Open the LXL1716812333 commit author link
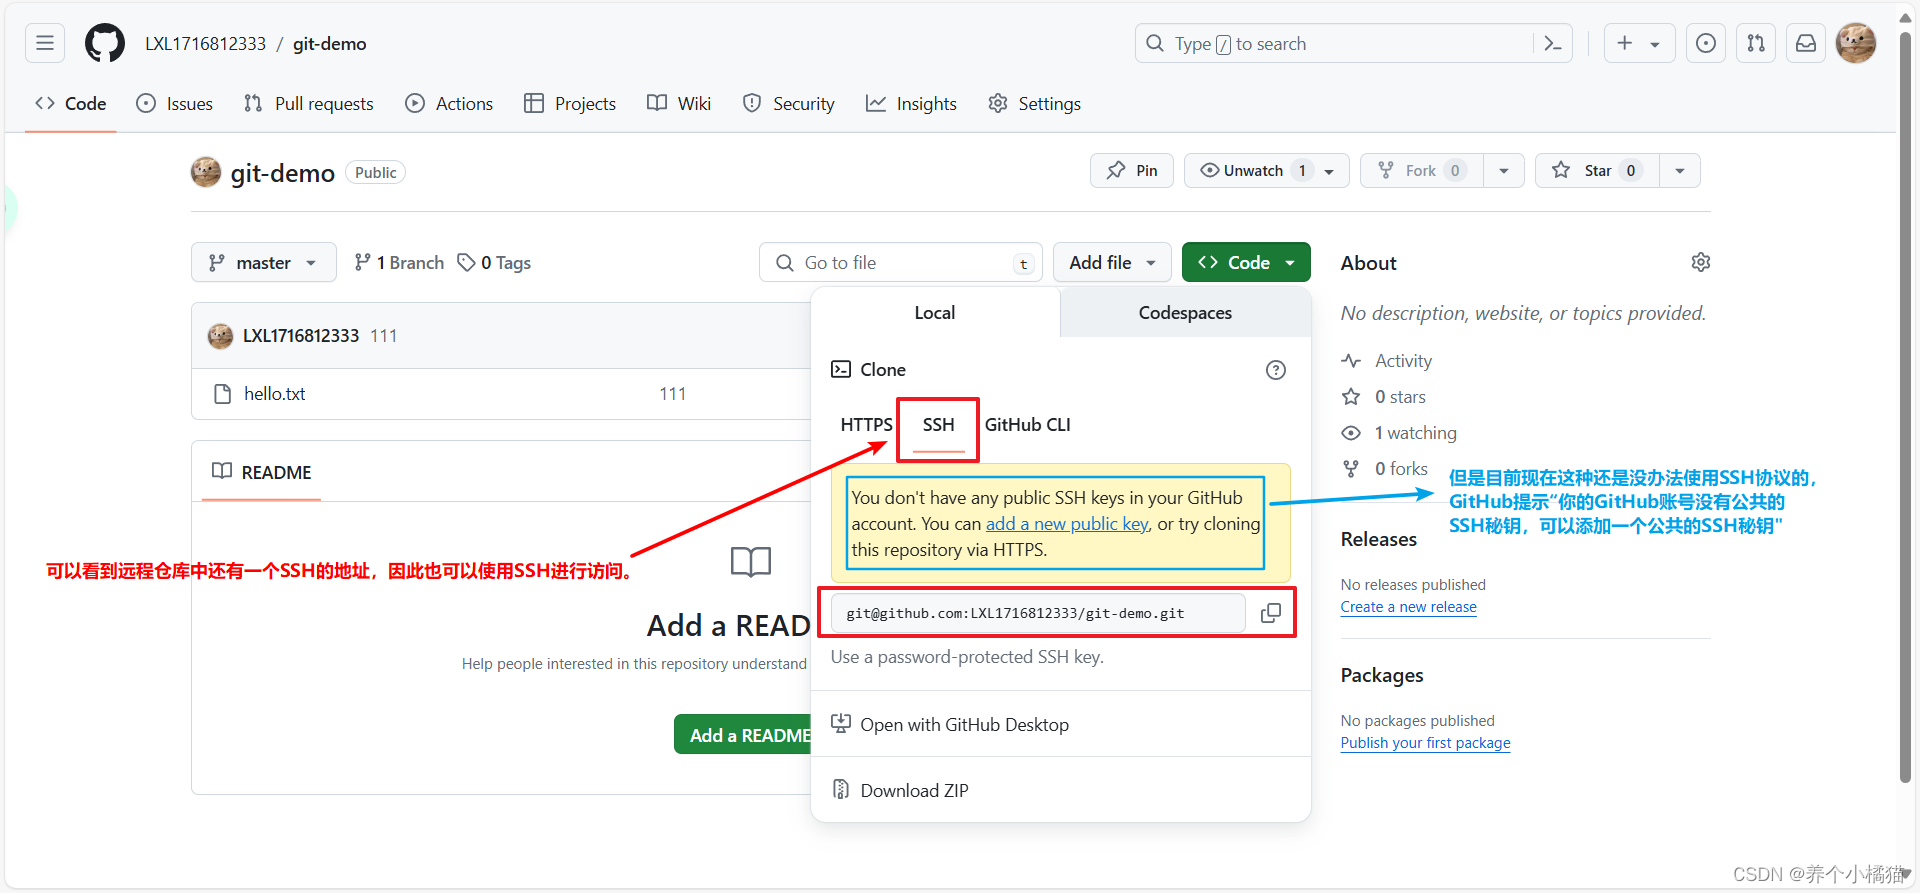The image size is (1920, 893). coord(301,336)
